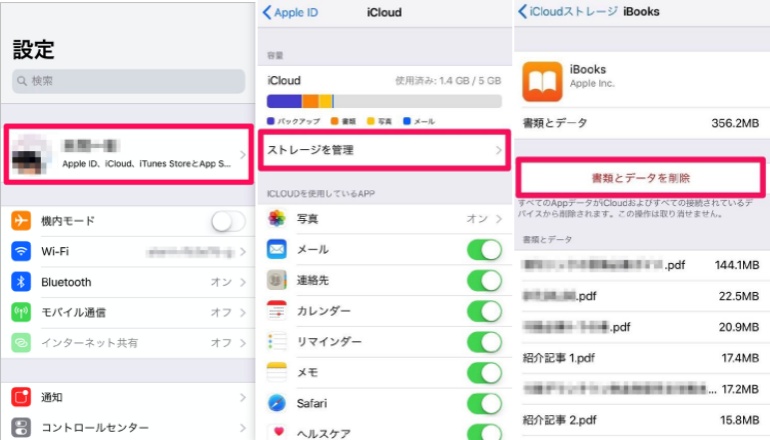Open インターネット共有 row chevron

point(243,343)
